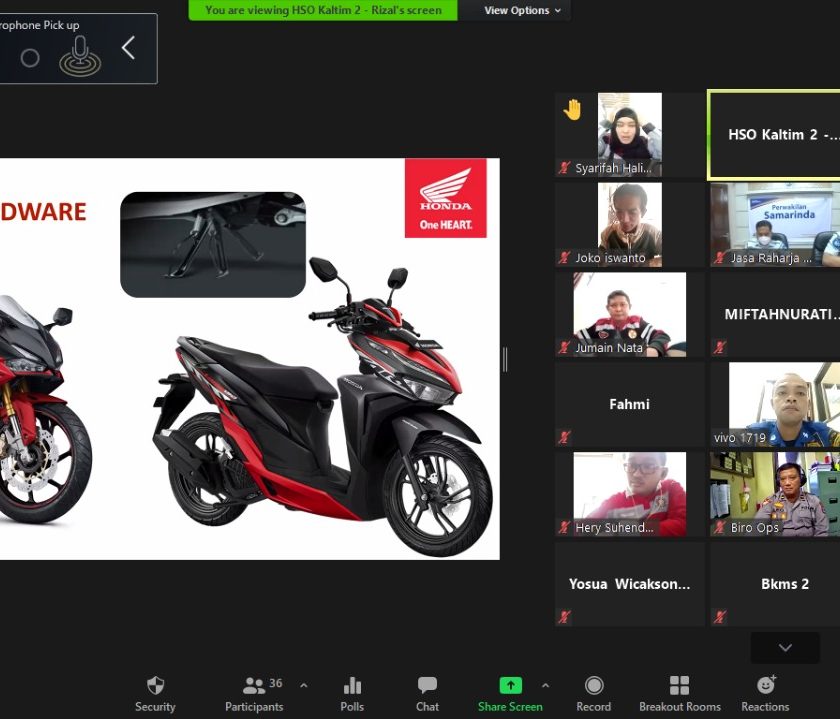Click the raised hand icon on Syarifah's tile
Viewport: 840px width, 719px height.
click(573, 110)
